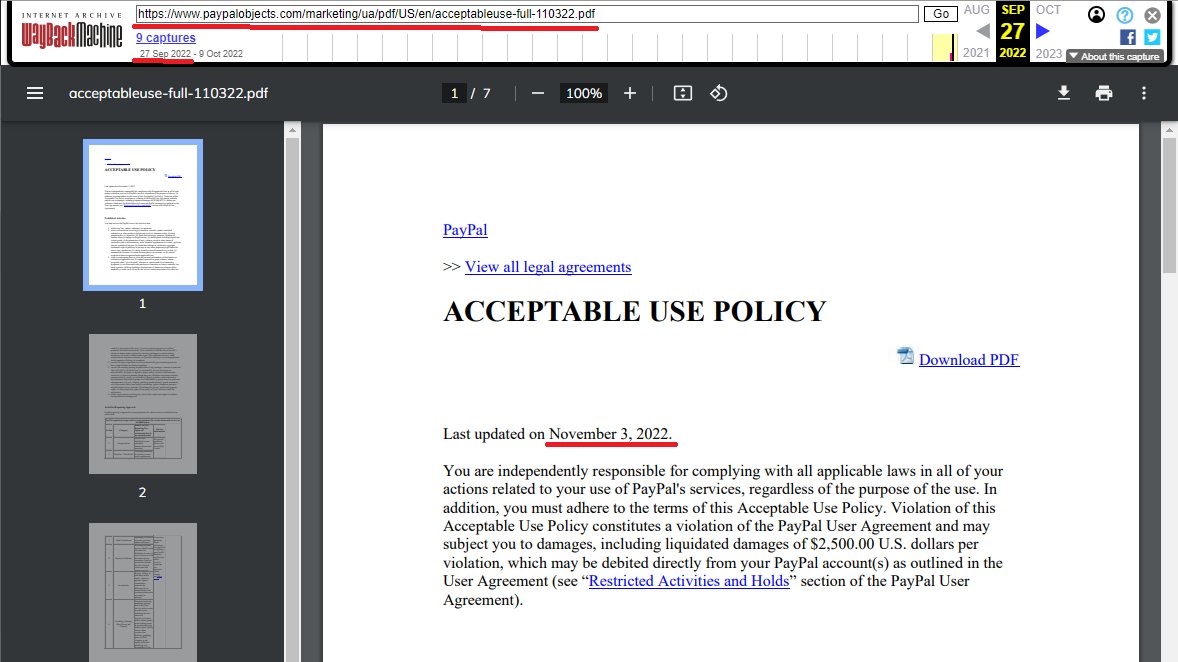
Task: Click the Go button
Action: coord(941,14)
